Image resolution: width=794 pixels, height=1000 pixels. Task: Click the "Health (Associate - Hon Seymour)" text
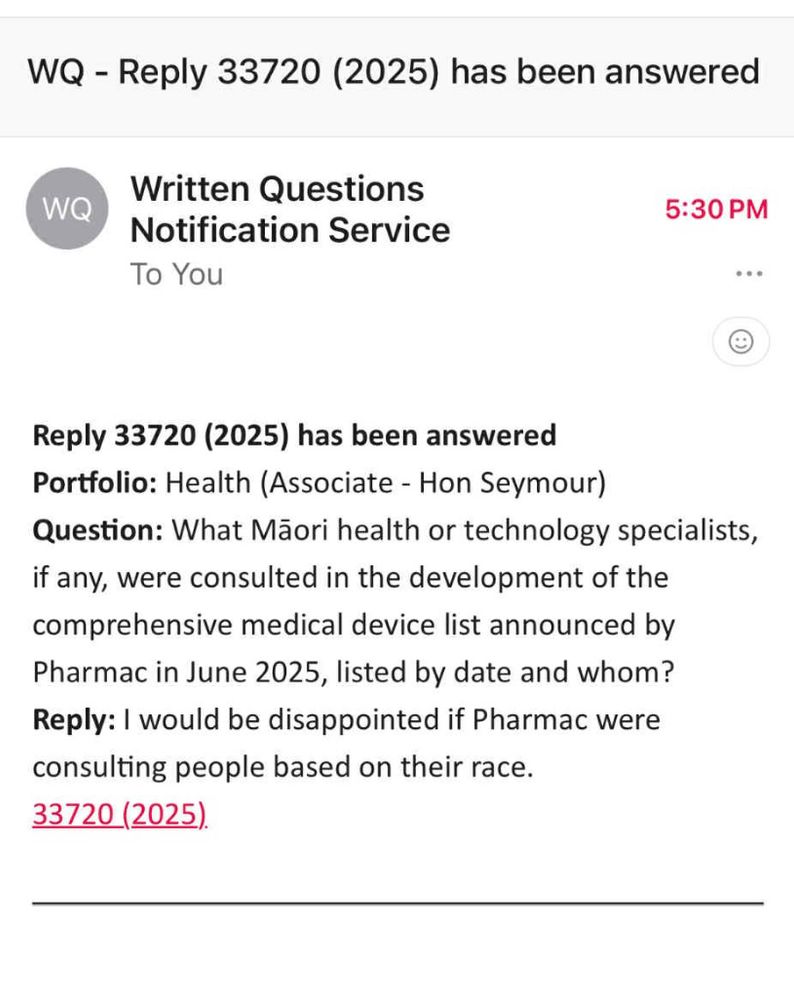pos(386,483)
